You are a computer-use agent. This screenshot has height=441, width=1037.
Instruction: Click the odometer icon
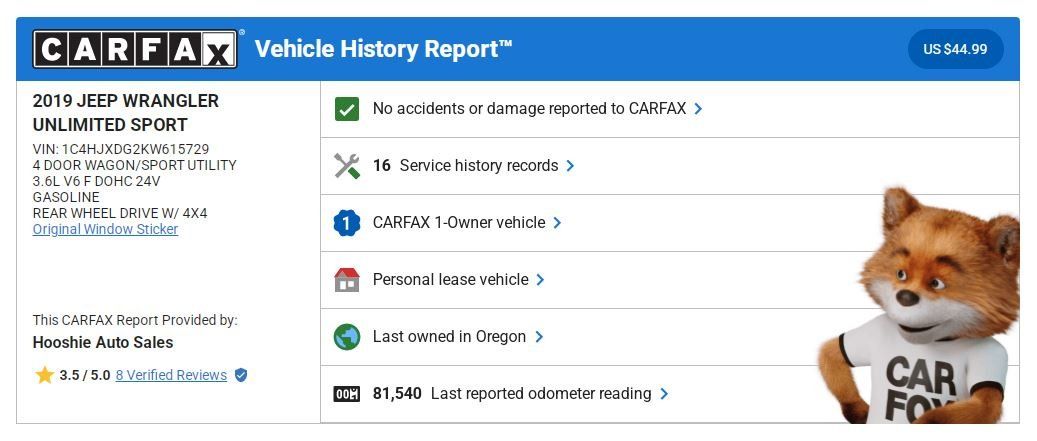coord(347,394)
